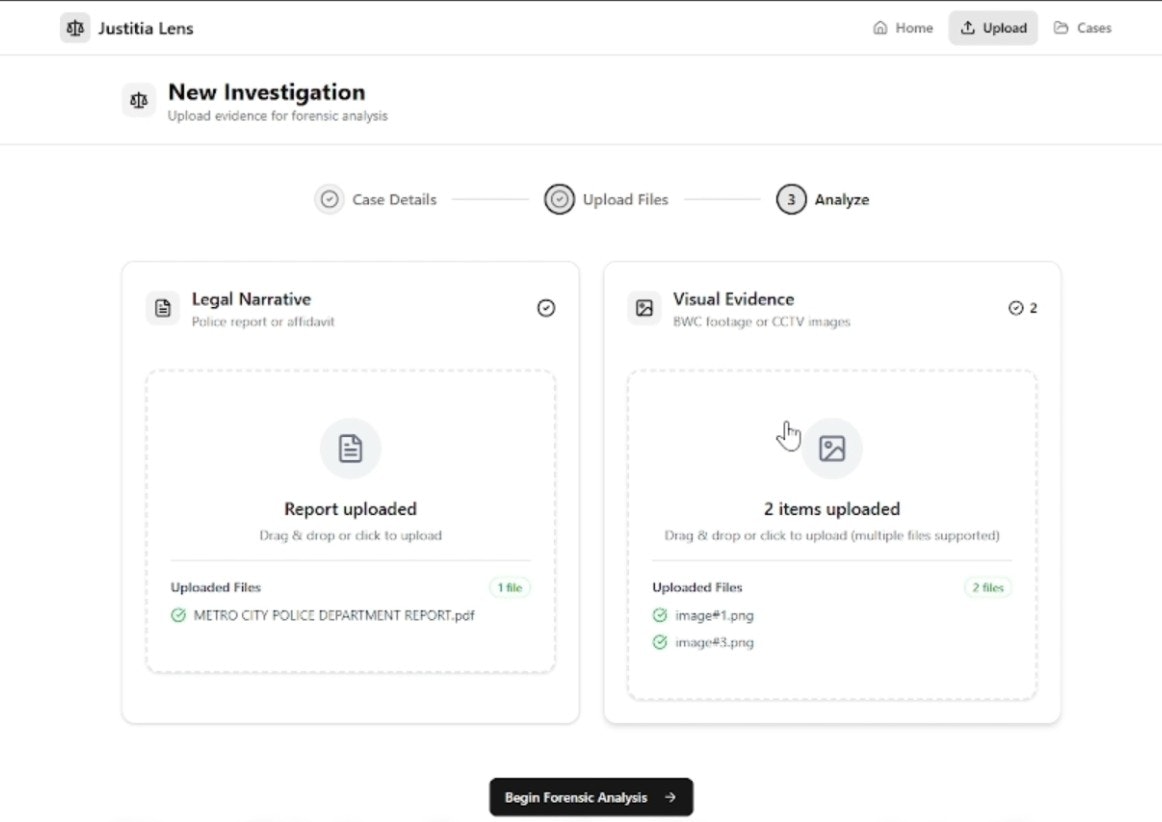Switch to the Cases navigation item
This screenshot has width=1162, height=822.
pyautogui.click(x=1093, y=27)
